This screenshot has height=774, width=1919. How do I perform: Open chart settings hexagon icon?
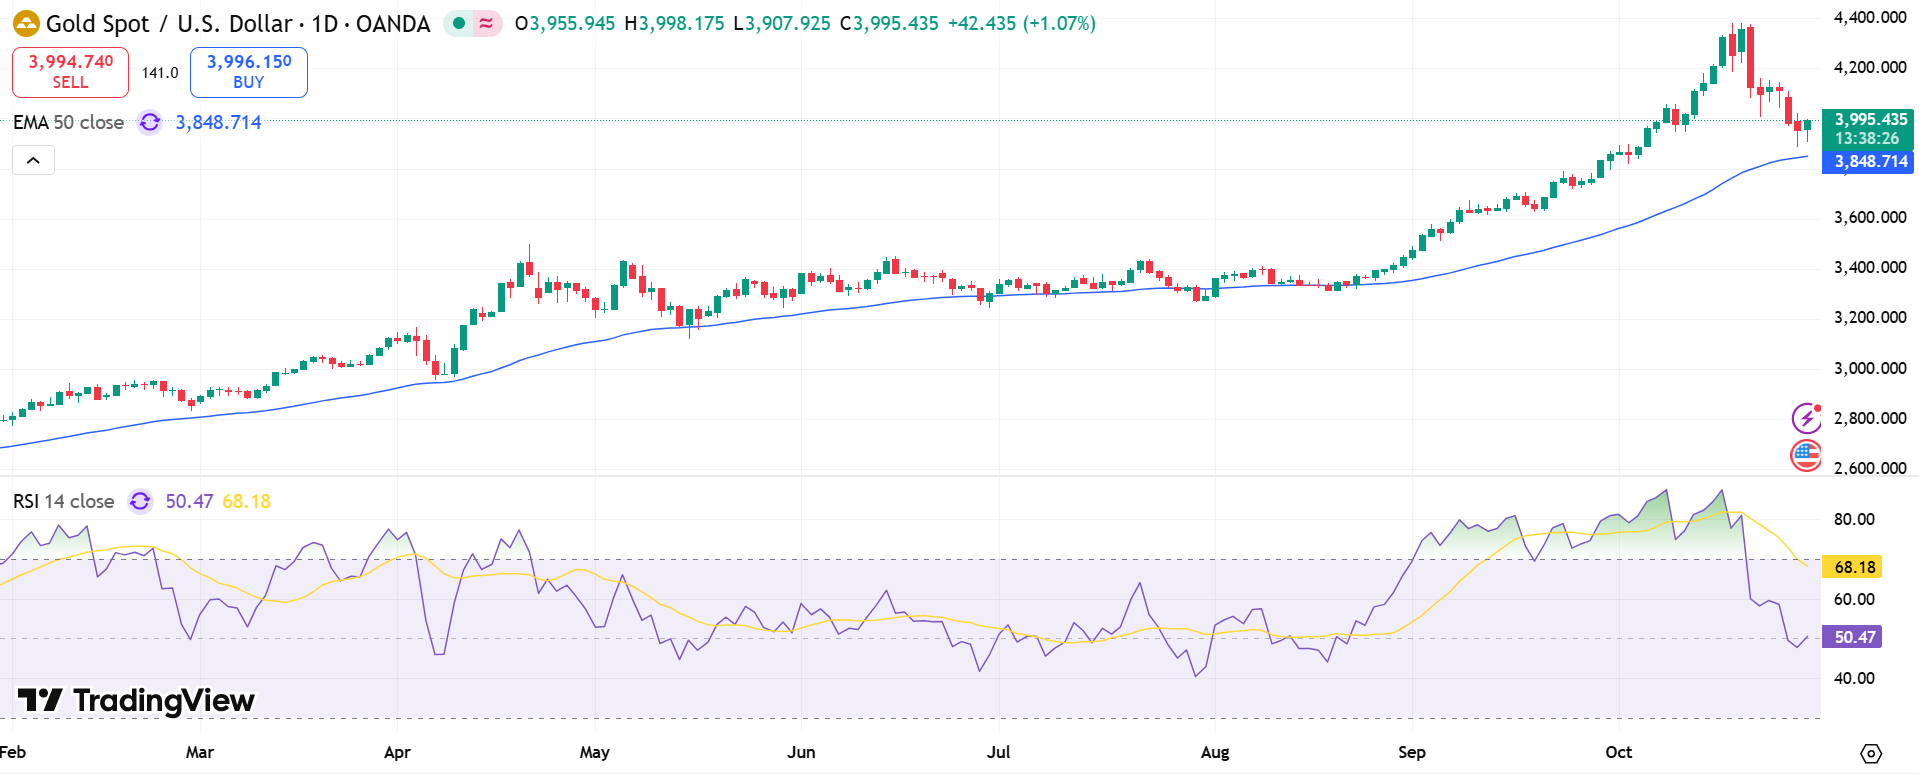tap(1871, 753)
